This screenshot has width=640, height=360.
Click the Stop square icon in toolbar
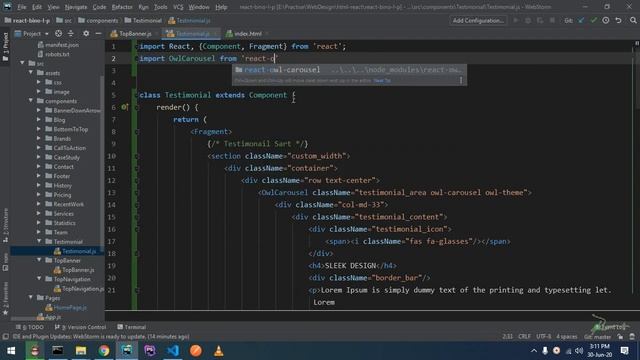tap(552, 20)
